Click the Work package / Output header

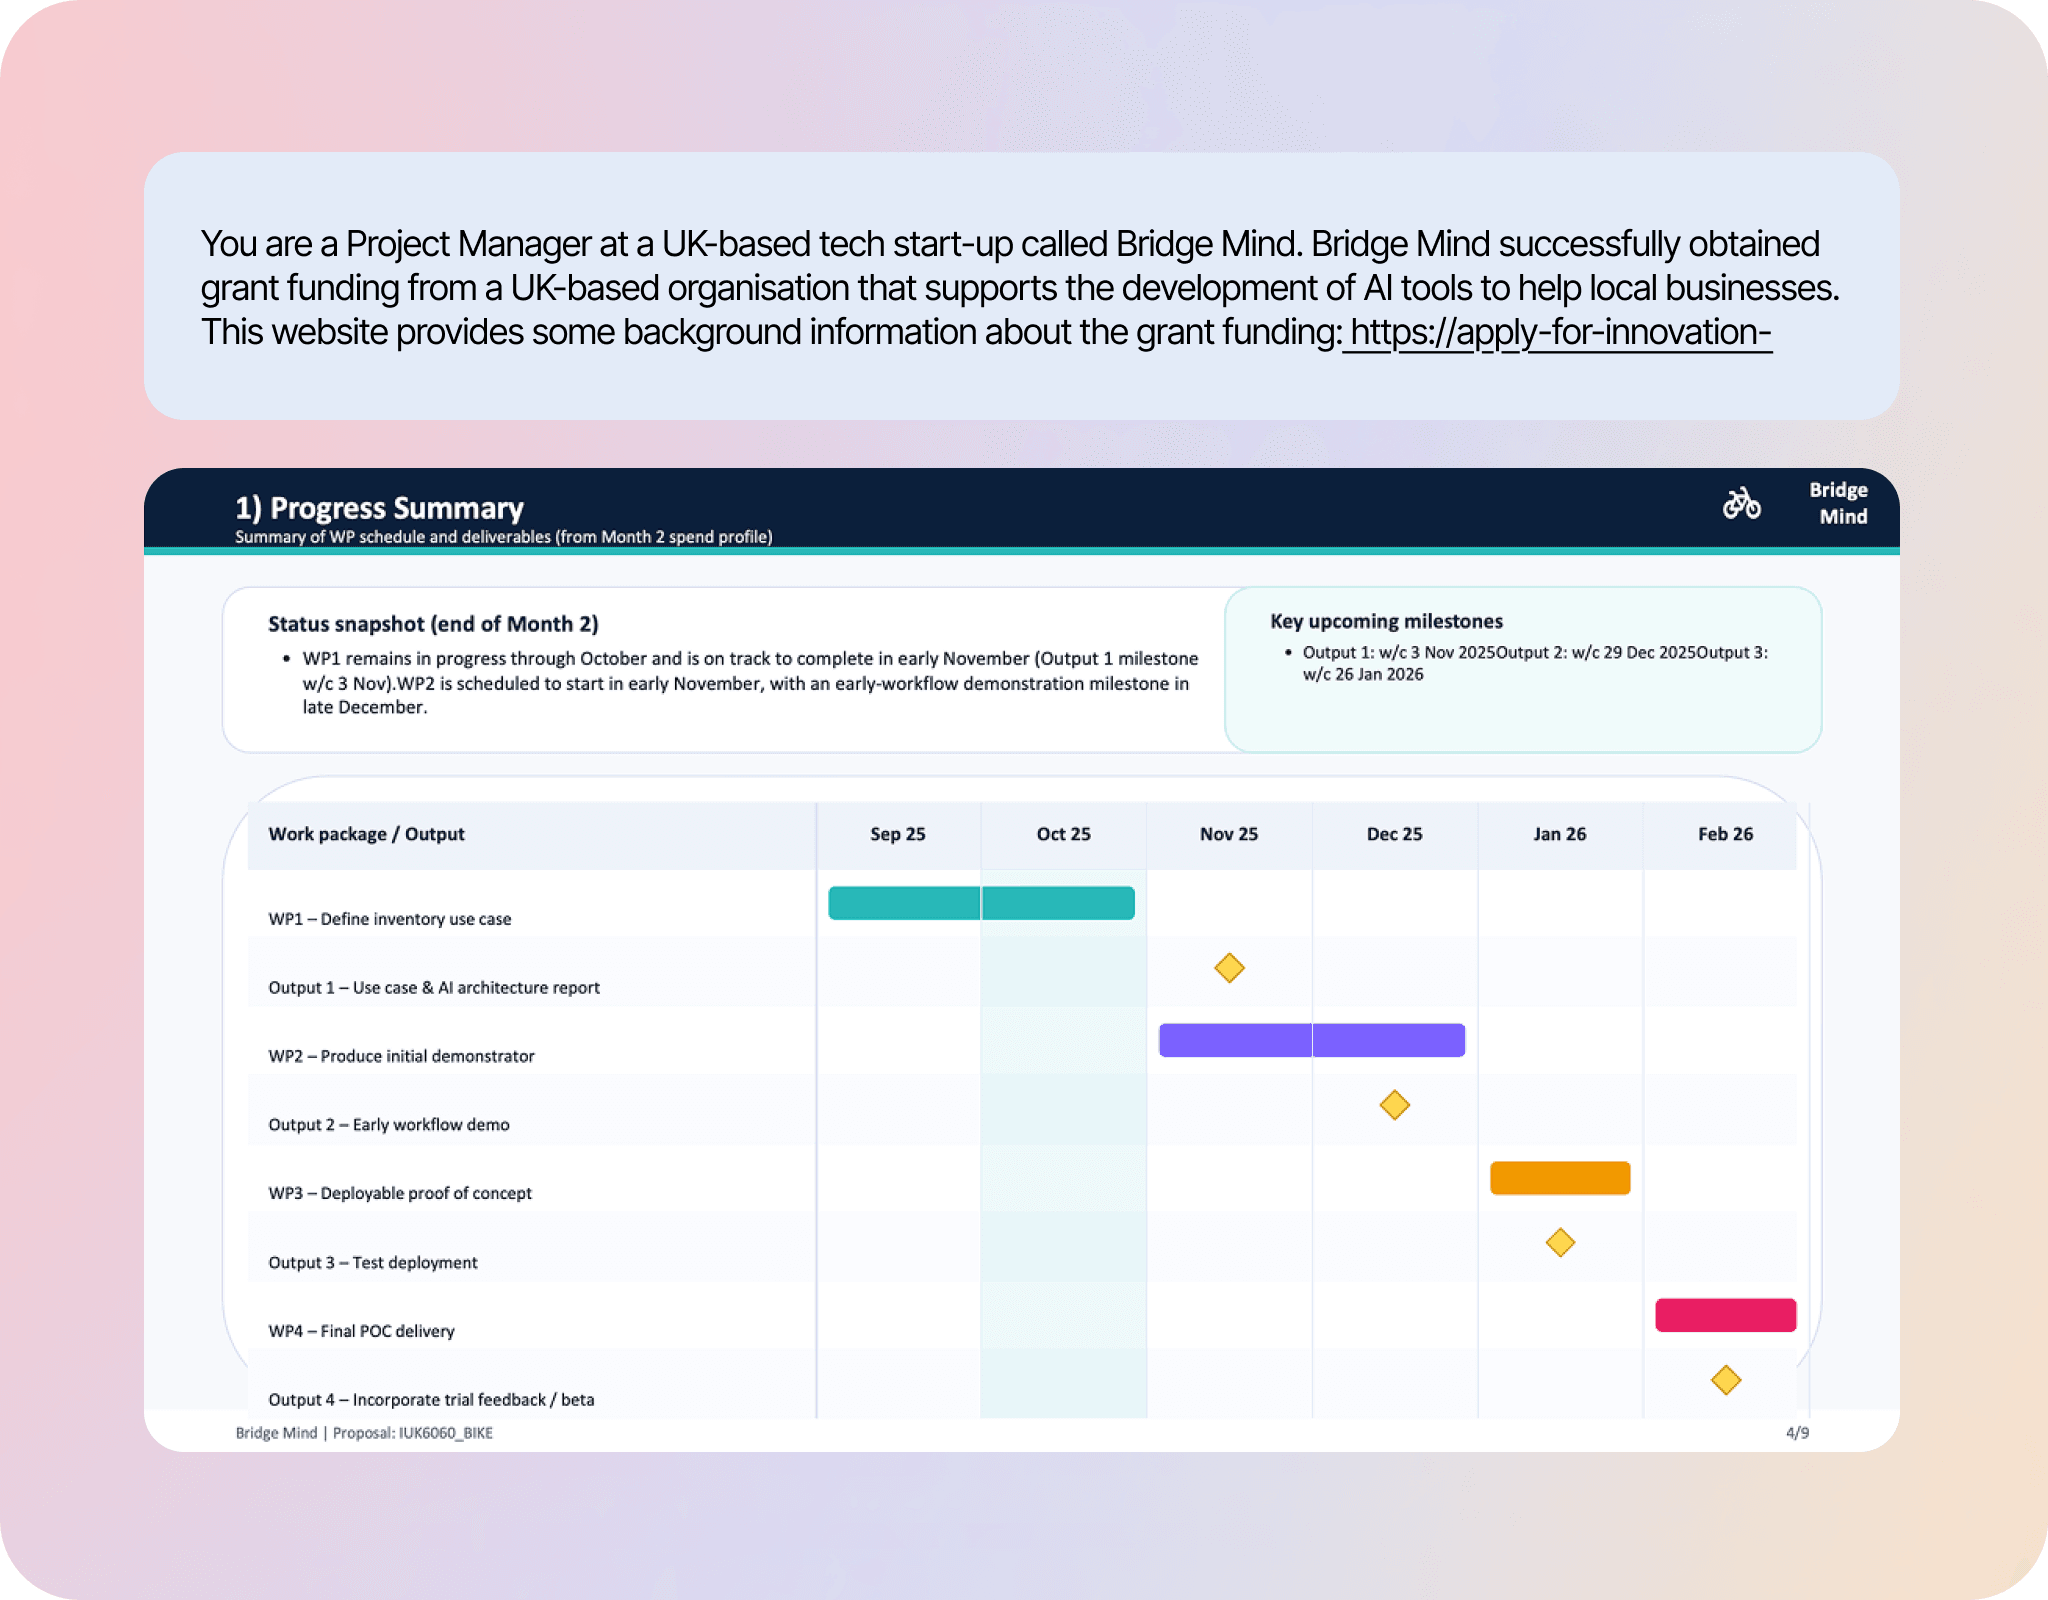366,834
